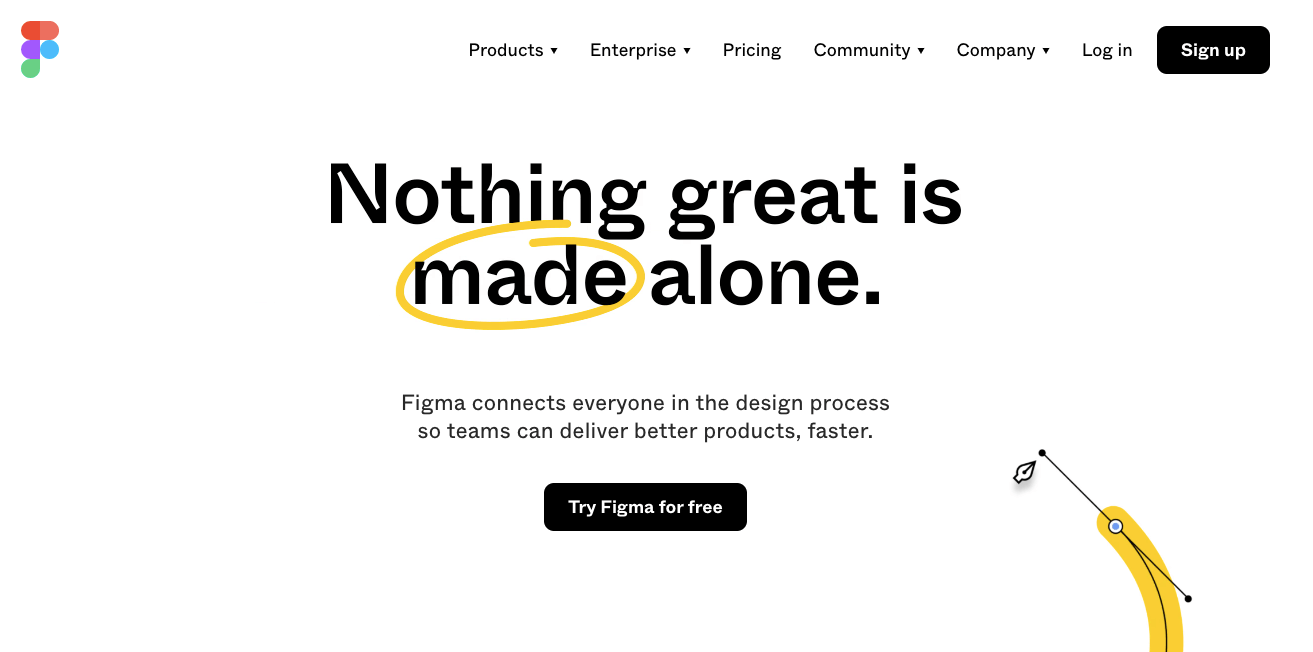Screen dimensions: 1313x652
Task: Open the Community dropdown
Action: tap(920, 51)
